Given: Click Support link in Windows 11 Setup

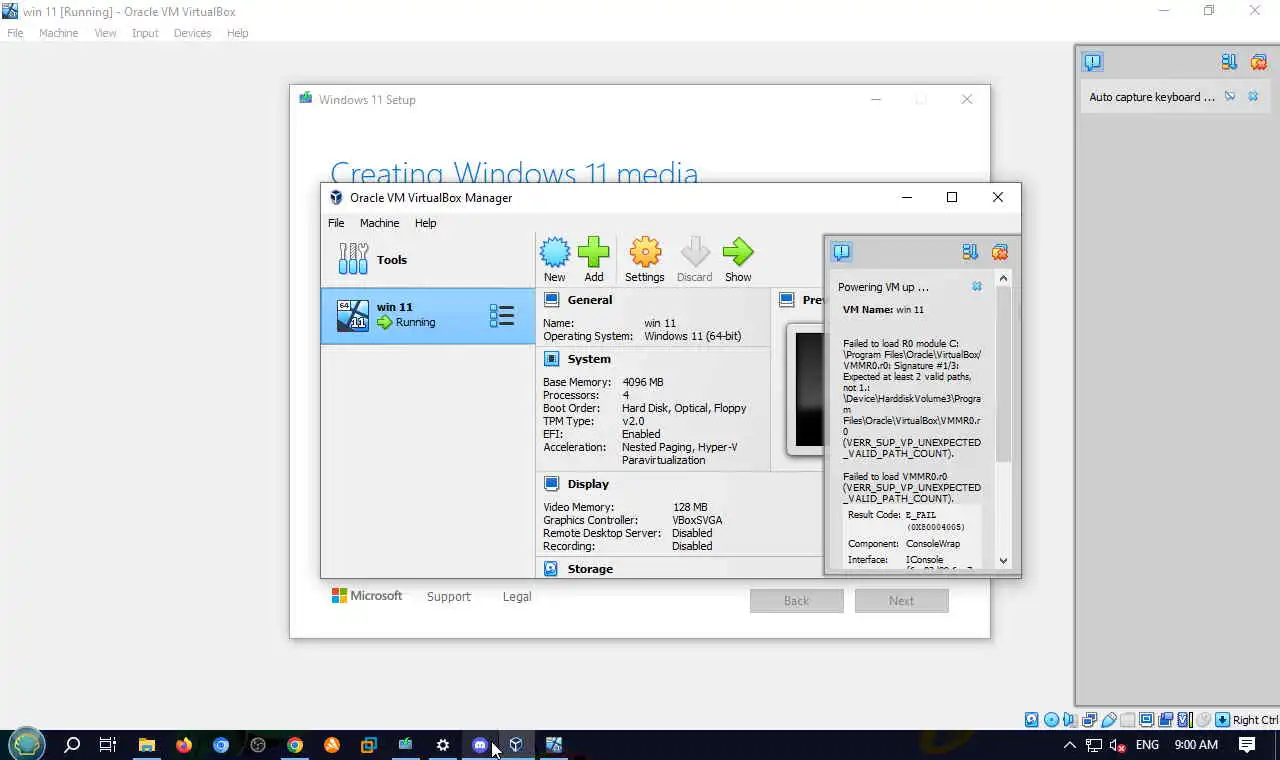Looking at the screenshot, I should click(x=448, y=597).
